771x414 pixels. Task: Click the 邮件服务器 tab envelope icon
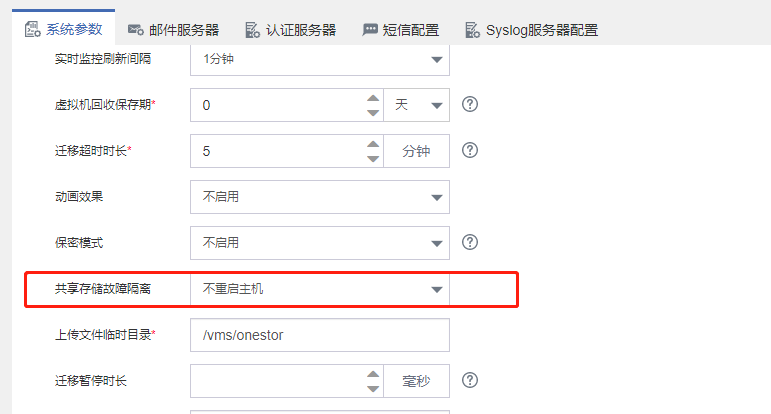coord(135,30)
